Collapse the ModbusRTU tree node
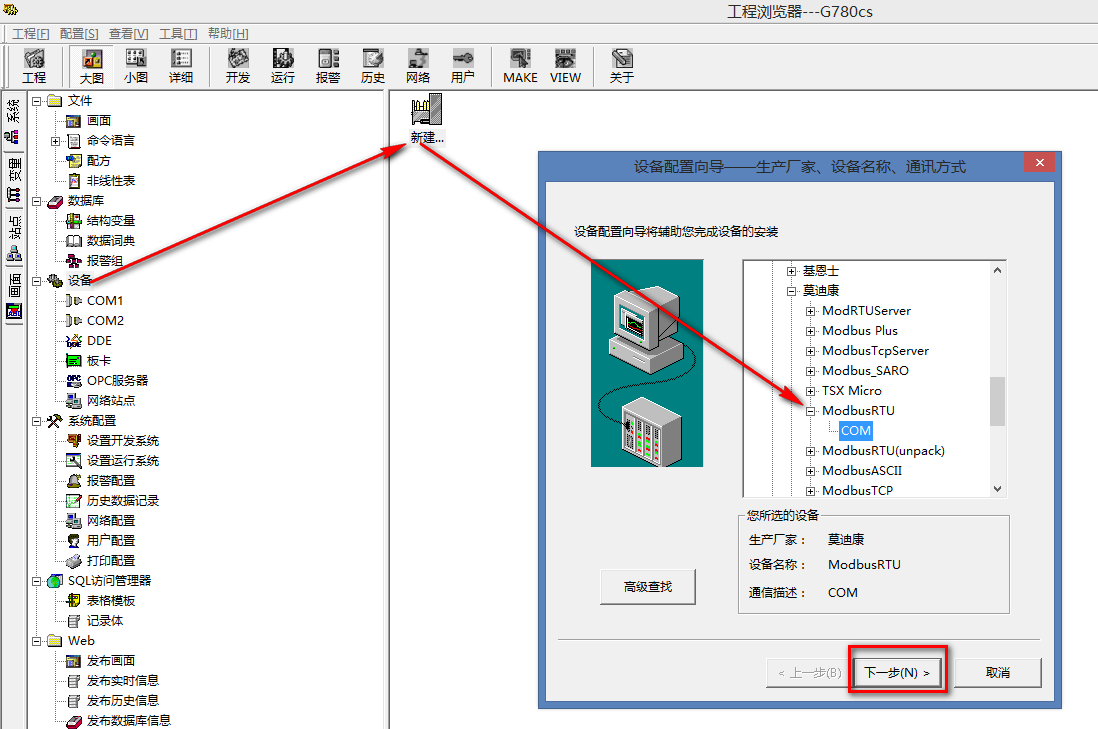The image size is (1098, 729). pos(811,411)
